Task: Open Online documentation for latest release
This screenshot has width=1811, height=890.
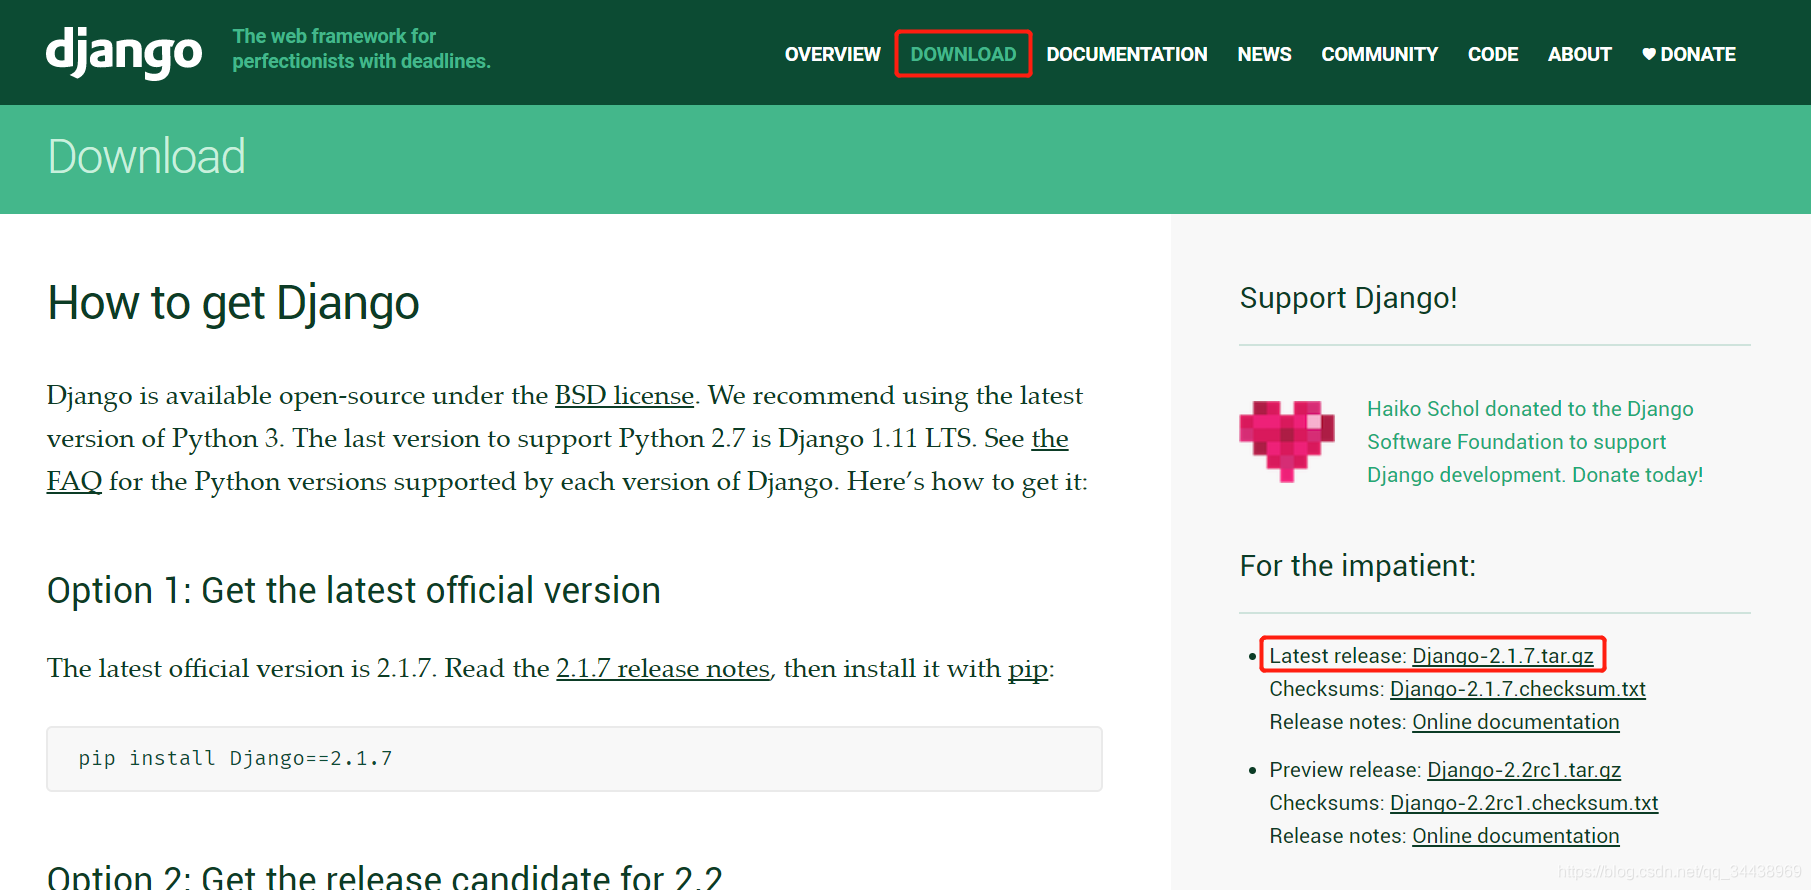Action: pos(1516,722)
